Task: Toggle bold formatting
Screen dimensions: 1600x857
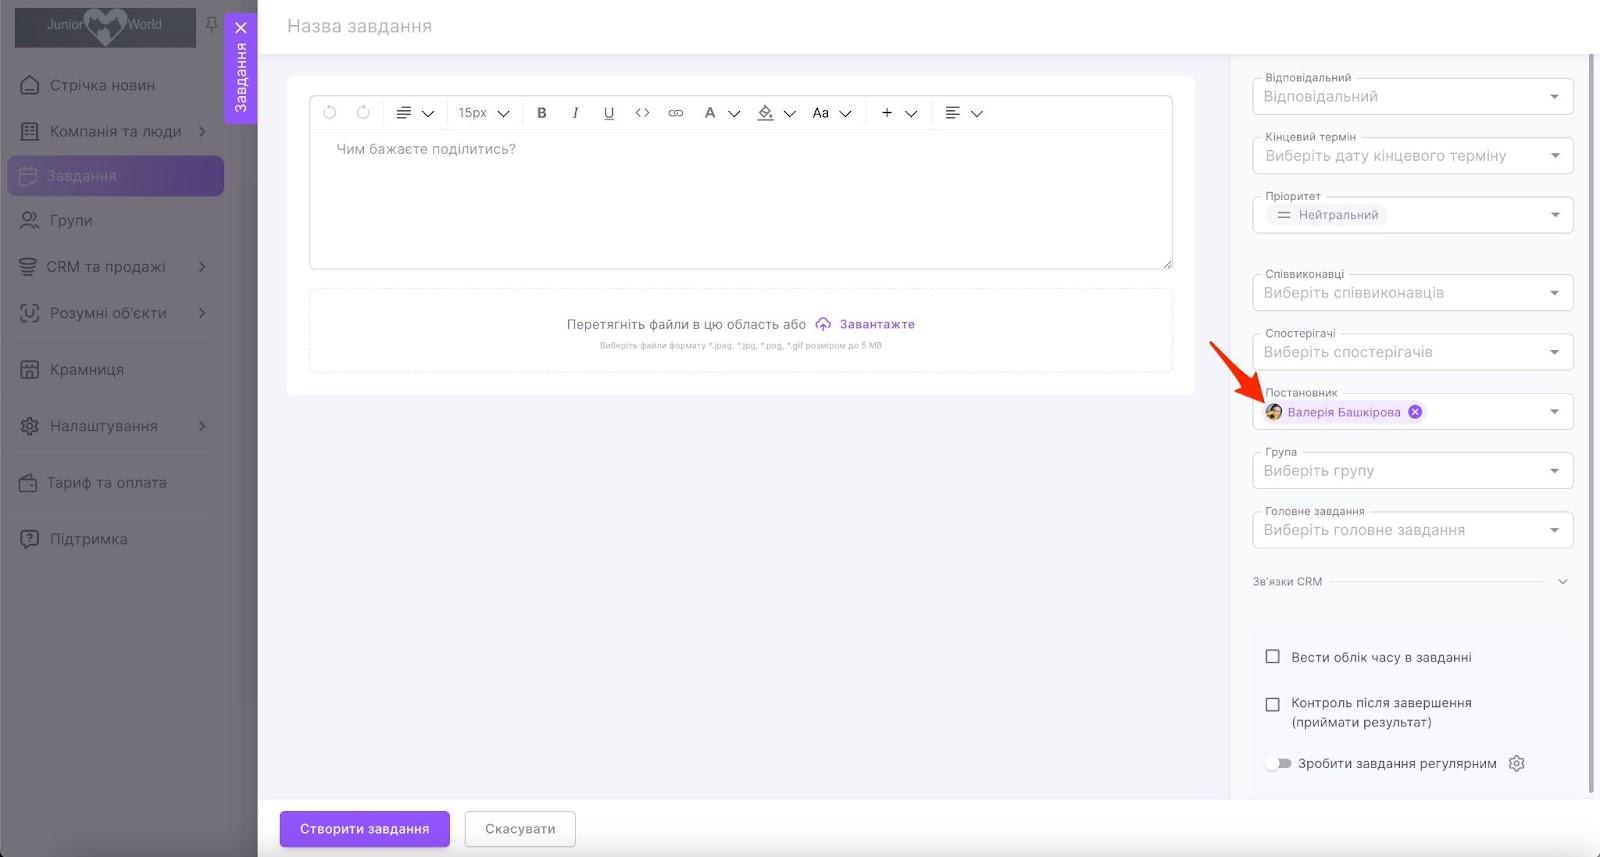Action: (542, 113)
